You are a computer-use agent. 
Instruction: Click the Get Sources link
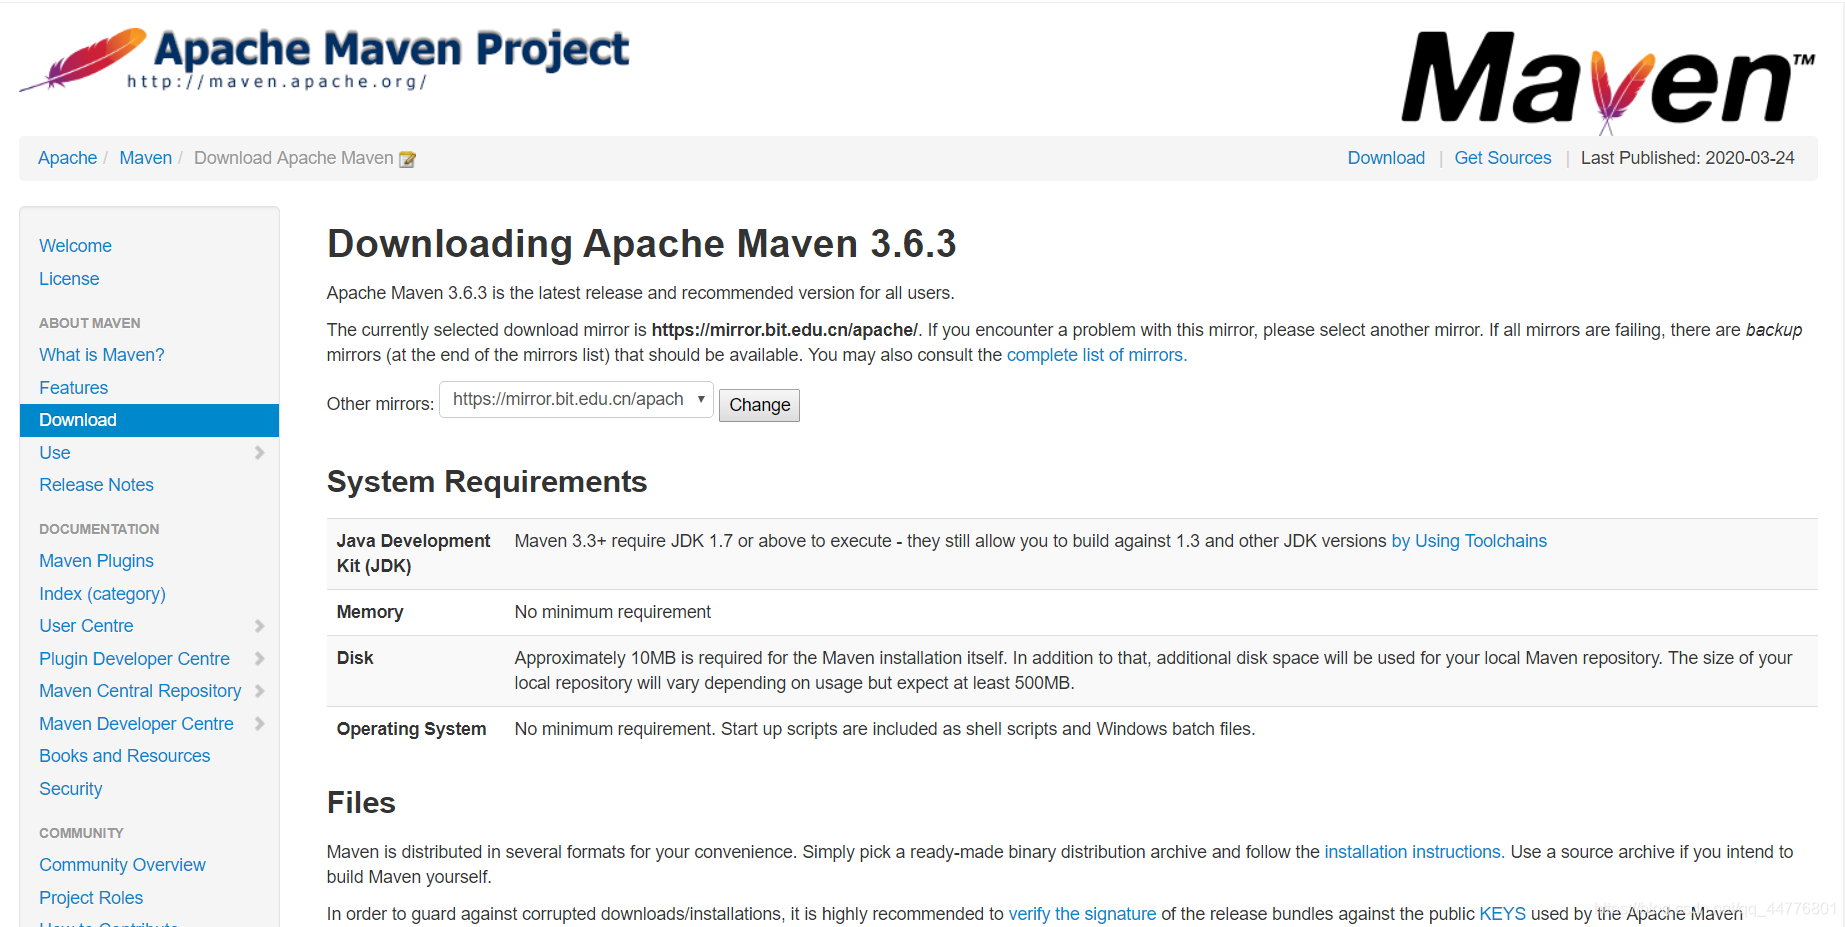1503,158
